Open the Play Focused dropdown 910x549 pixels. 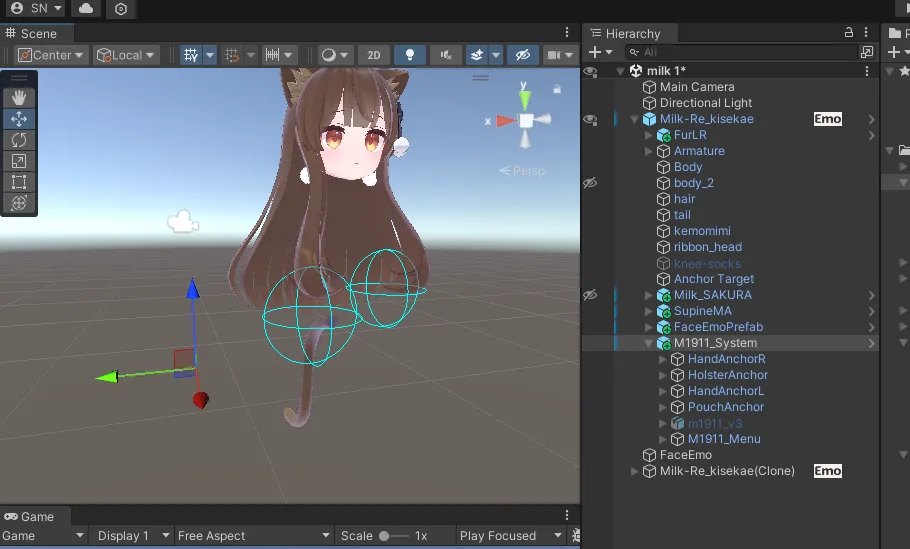coord(511,536)
